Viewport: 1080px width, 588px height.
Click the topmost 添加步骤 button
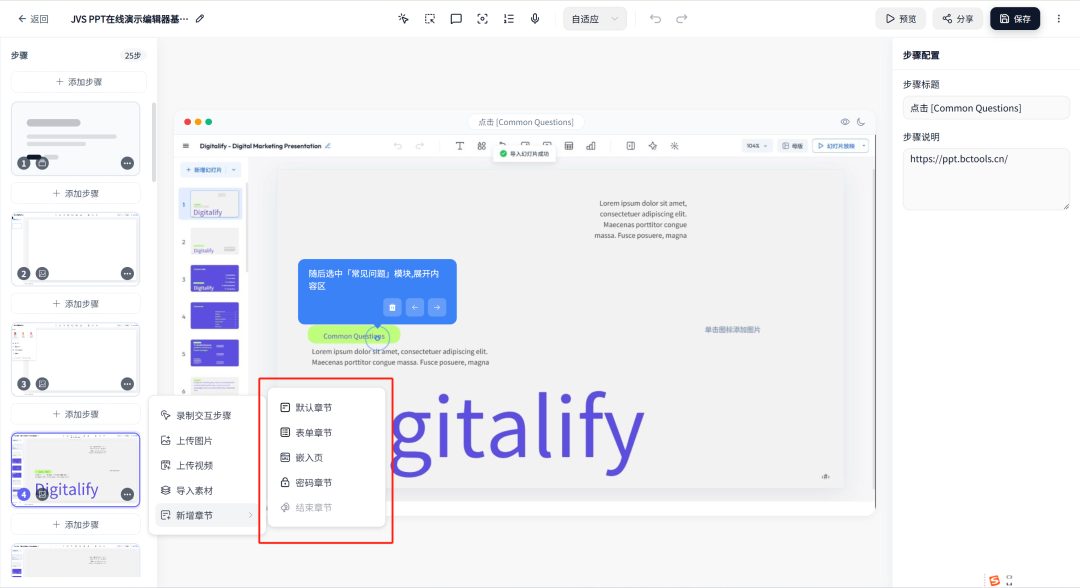(x=79, y=82)
